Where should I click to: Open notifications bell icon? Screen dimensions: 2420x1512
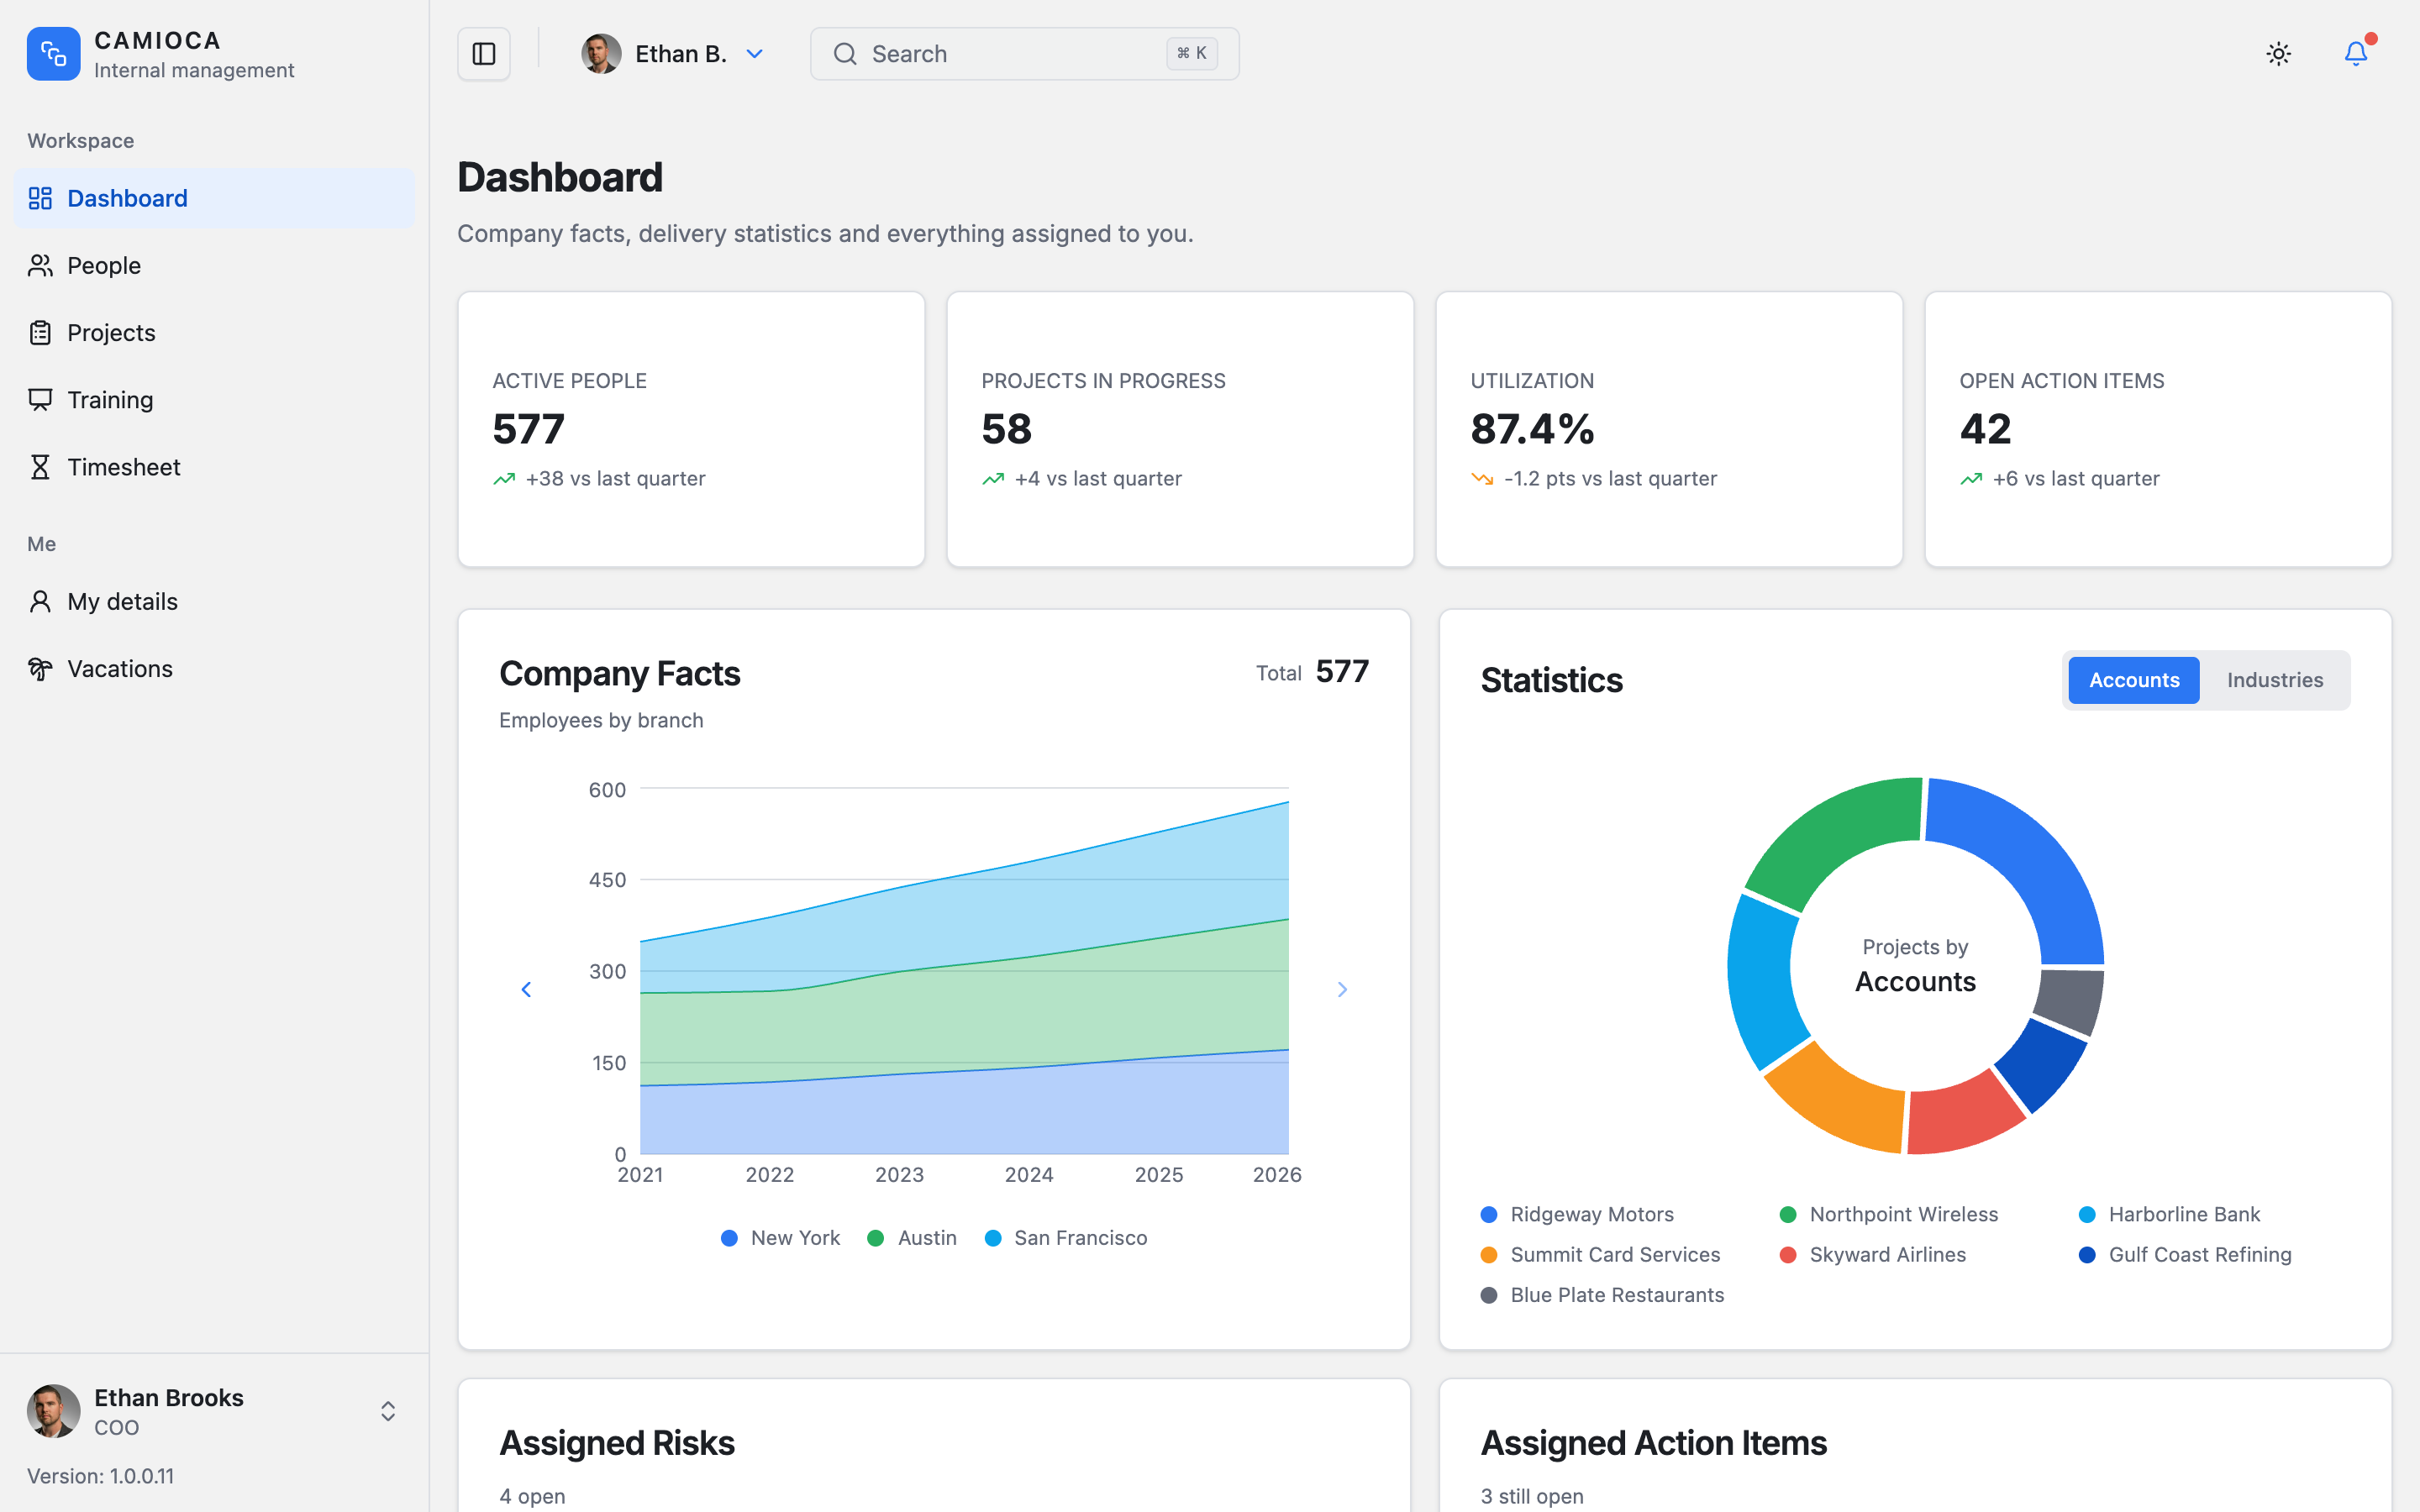(x=2356, y=53)
